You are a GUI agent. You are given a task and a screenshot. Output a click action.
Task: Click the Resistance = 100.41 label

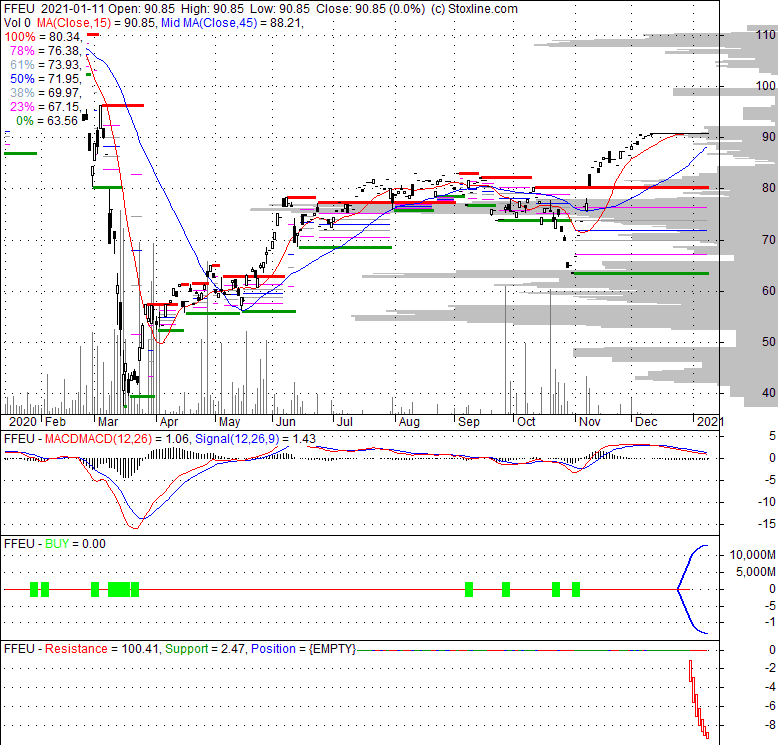pyautogui.click(x=101, y=649)
